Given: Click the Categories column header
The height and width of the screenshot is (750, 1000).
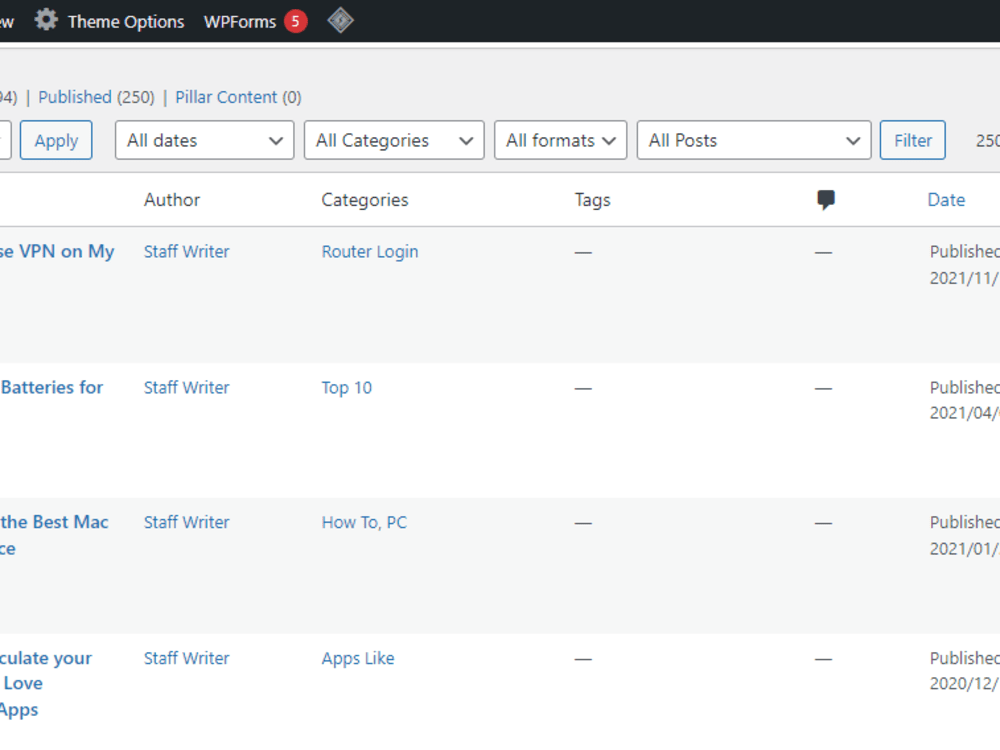Looking at the screenshot, I should click(x=365, y=200).
